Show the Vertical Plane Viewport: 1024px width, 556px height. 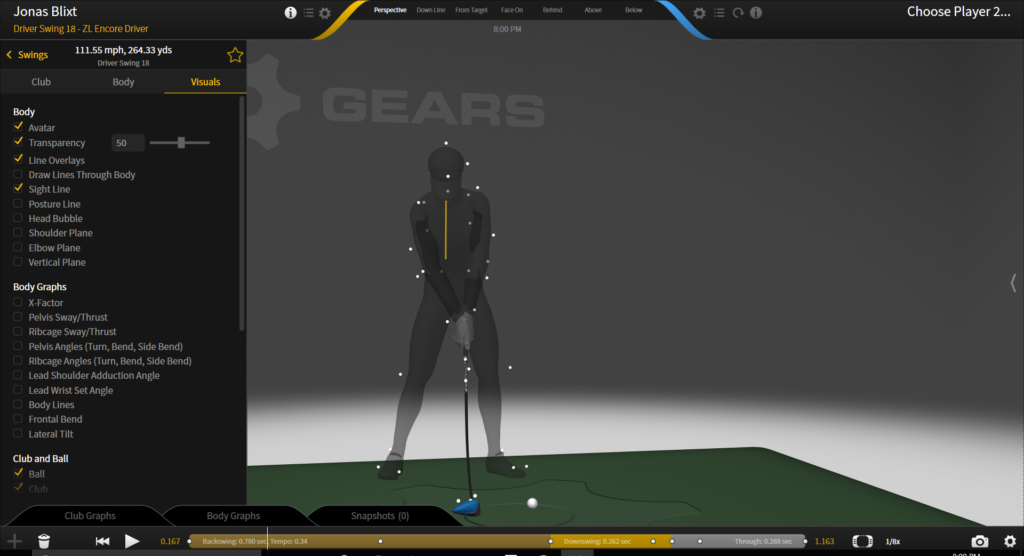click(x=18, y=262)
